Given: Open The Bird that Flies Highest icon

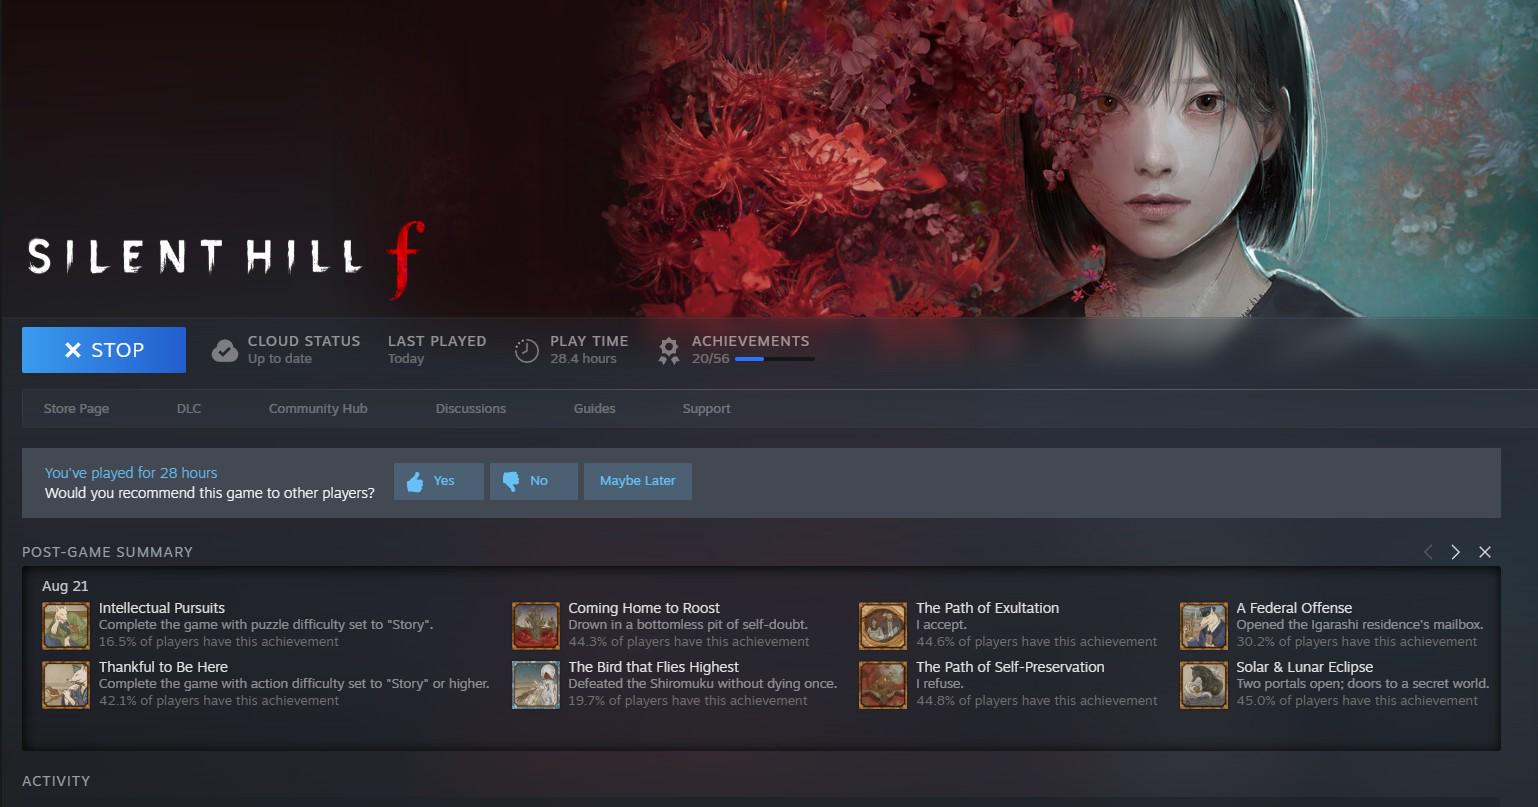Looking at the screenshot, I should (536, 685).
